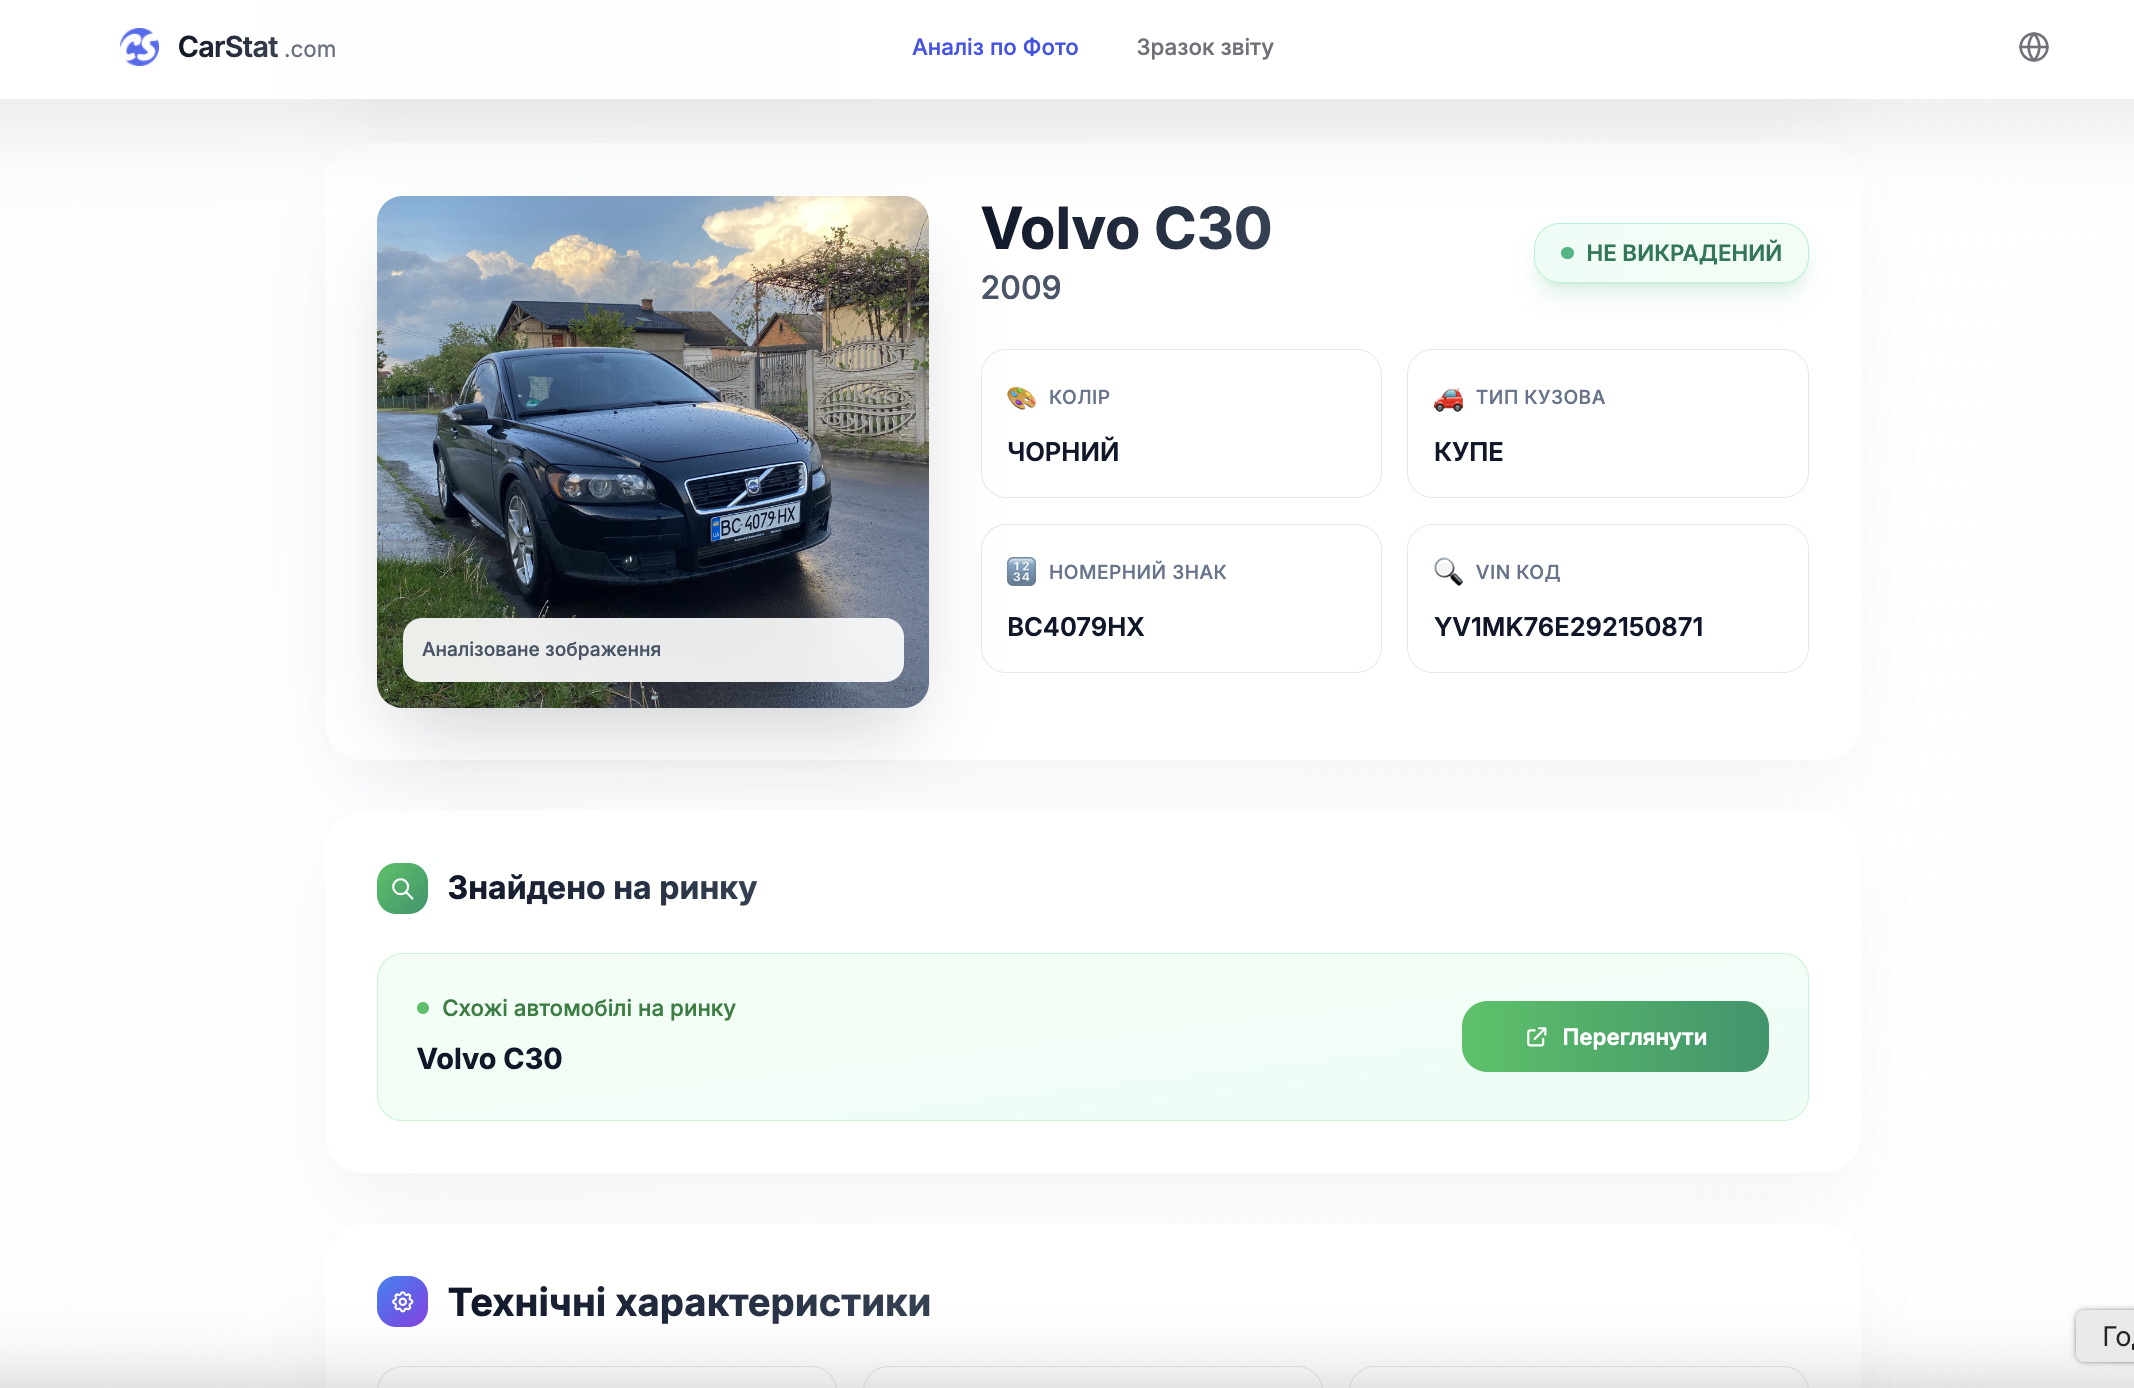The width and height of the screenshot is (2134, 1388).
Task: Click the Аналізоване зображення caption label
Action: pyautogui.click(x=541, y=649)
